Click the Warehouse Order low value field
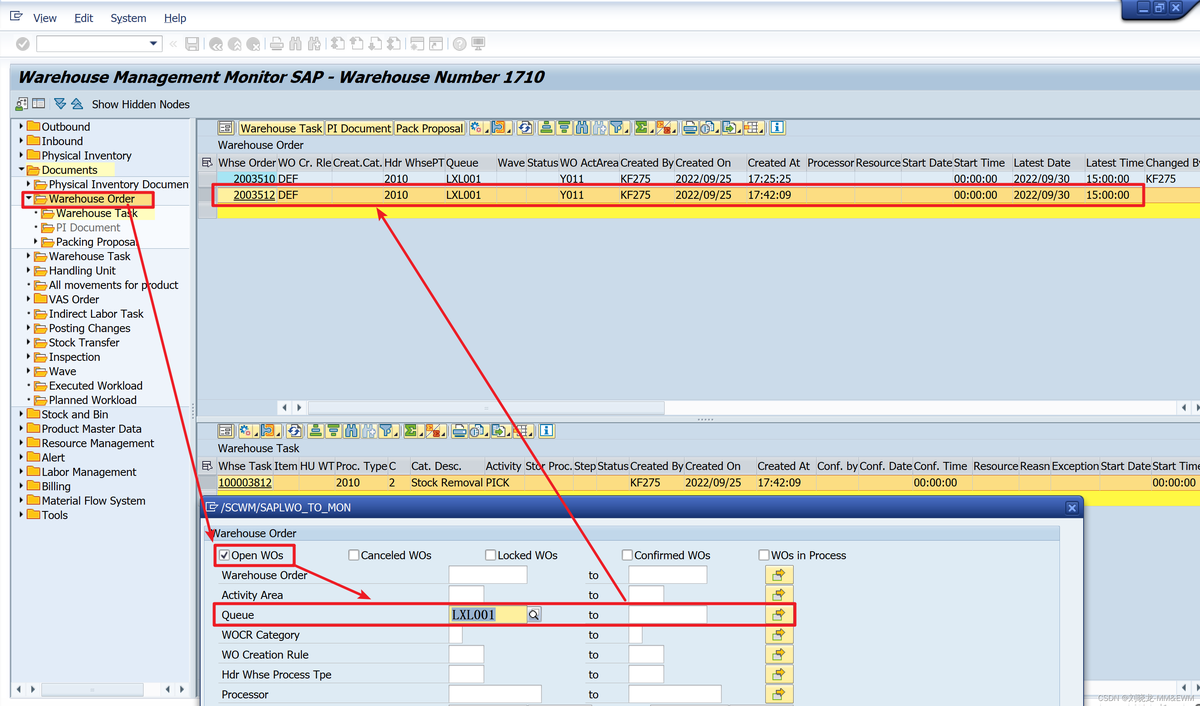The height and width of the screenshot is (706, 1200). pyautogui.click(x=487, y=575)
